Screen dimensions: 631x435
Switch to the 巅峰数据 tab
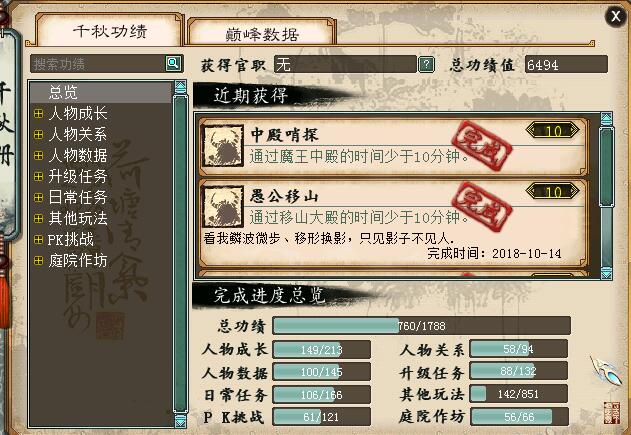tap(262, 34)
